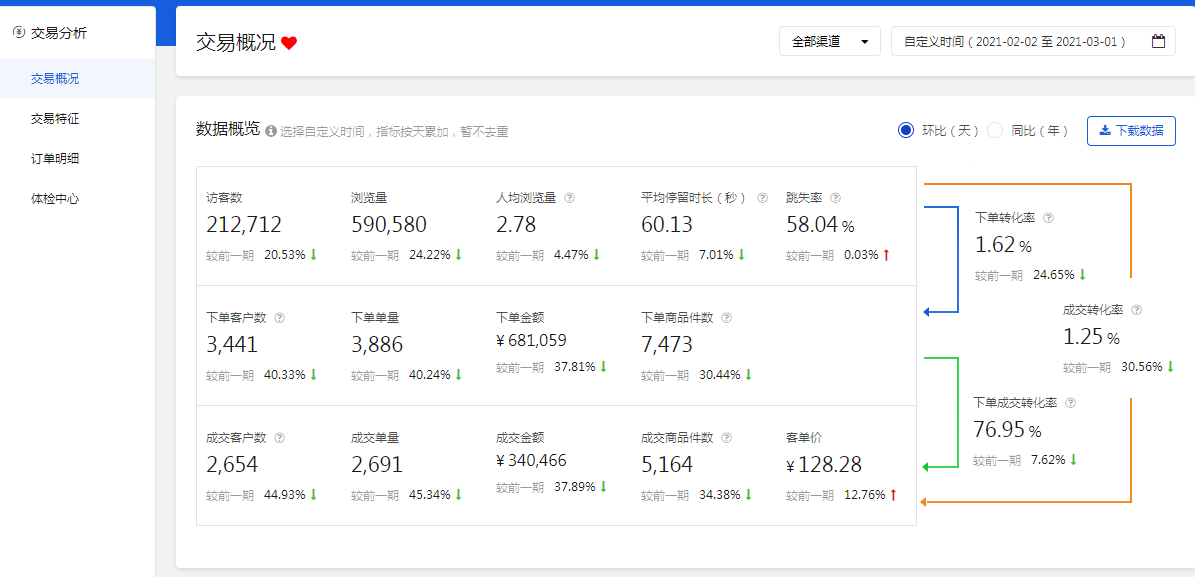This screenshot has width=1195, height=577.
Task: Click the 成交客户数 value 2,654
Action: [x=232, y=464]
